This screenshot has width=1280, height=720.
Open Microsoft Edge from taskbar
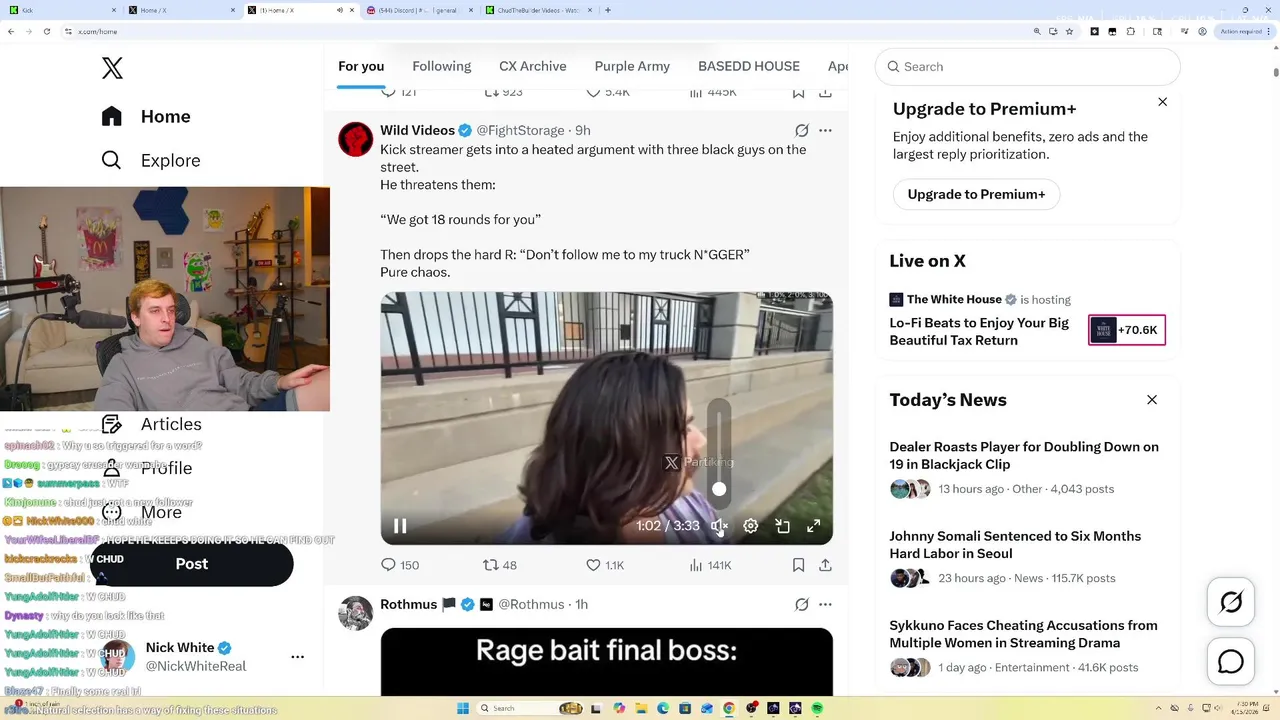(663, 708)
